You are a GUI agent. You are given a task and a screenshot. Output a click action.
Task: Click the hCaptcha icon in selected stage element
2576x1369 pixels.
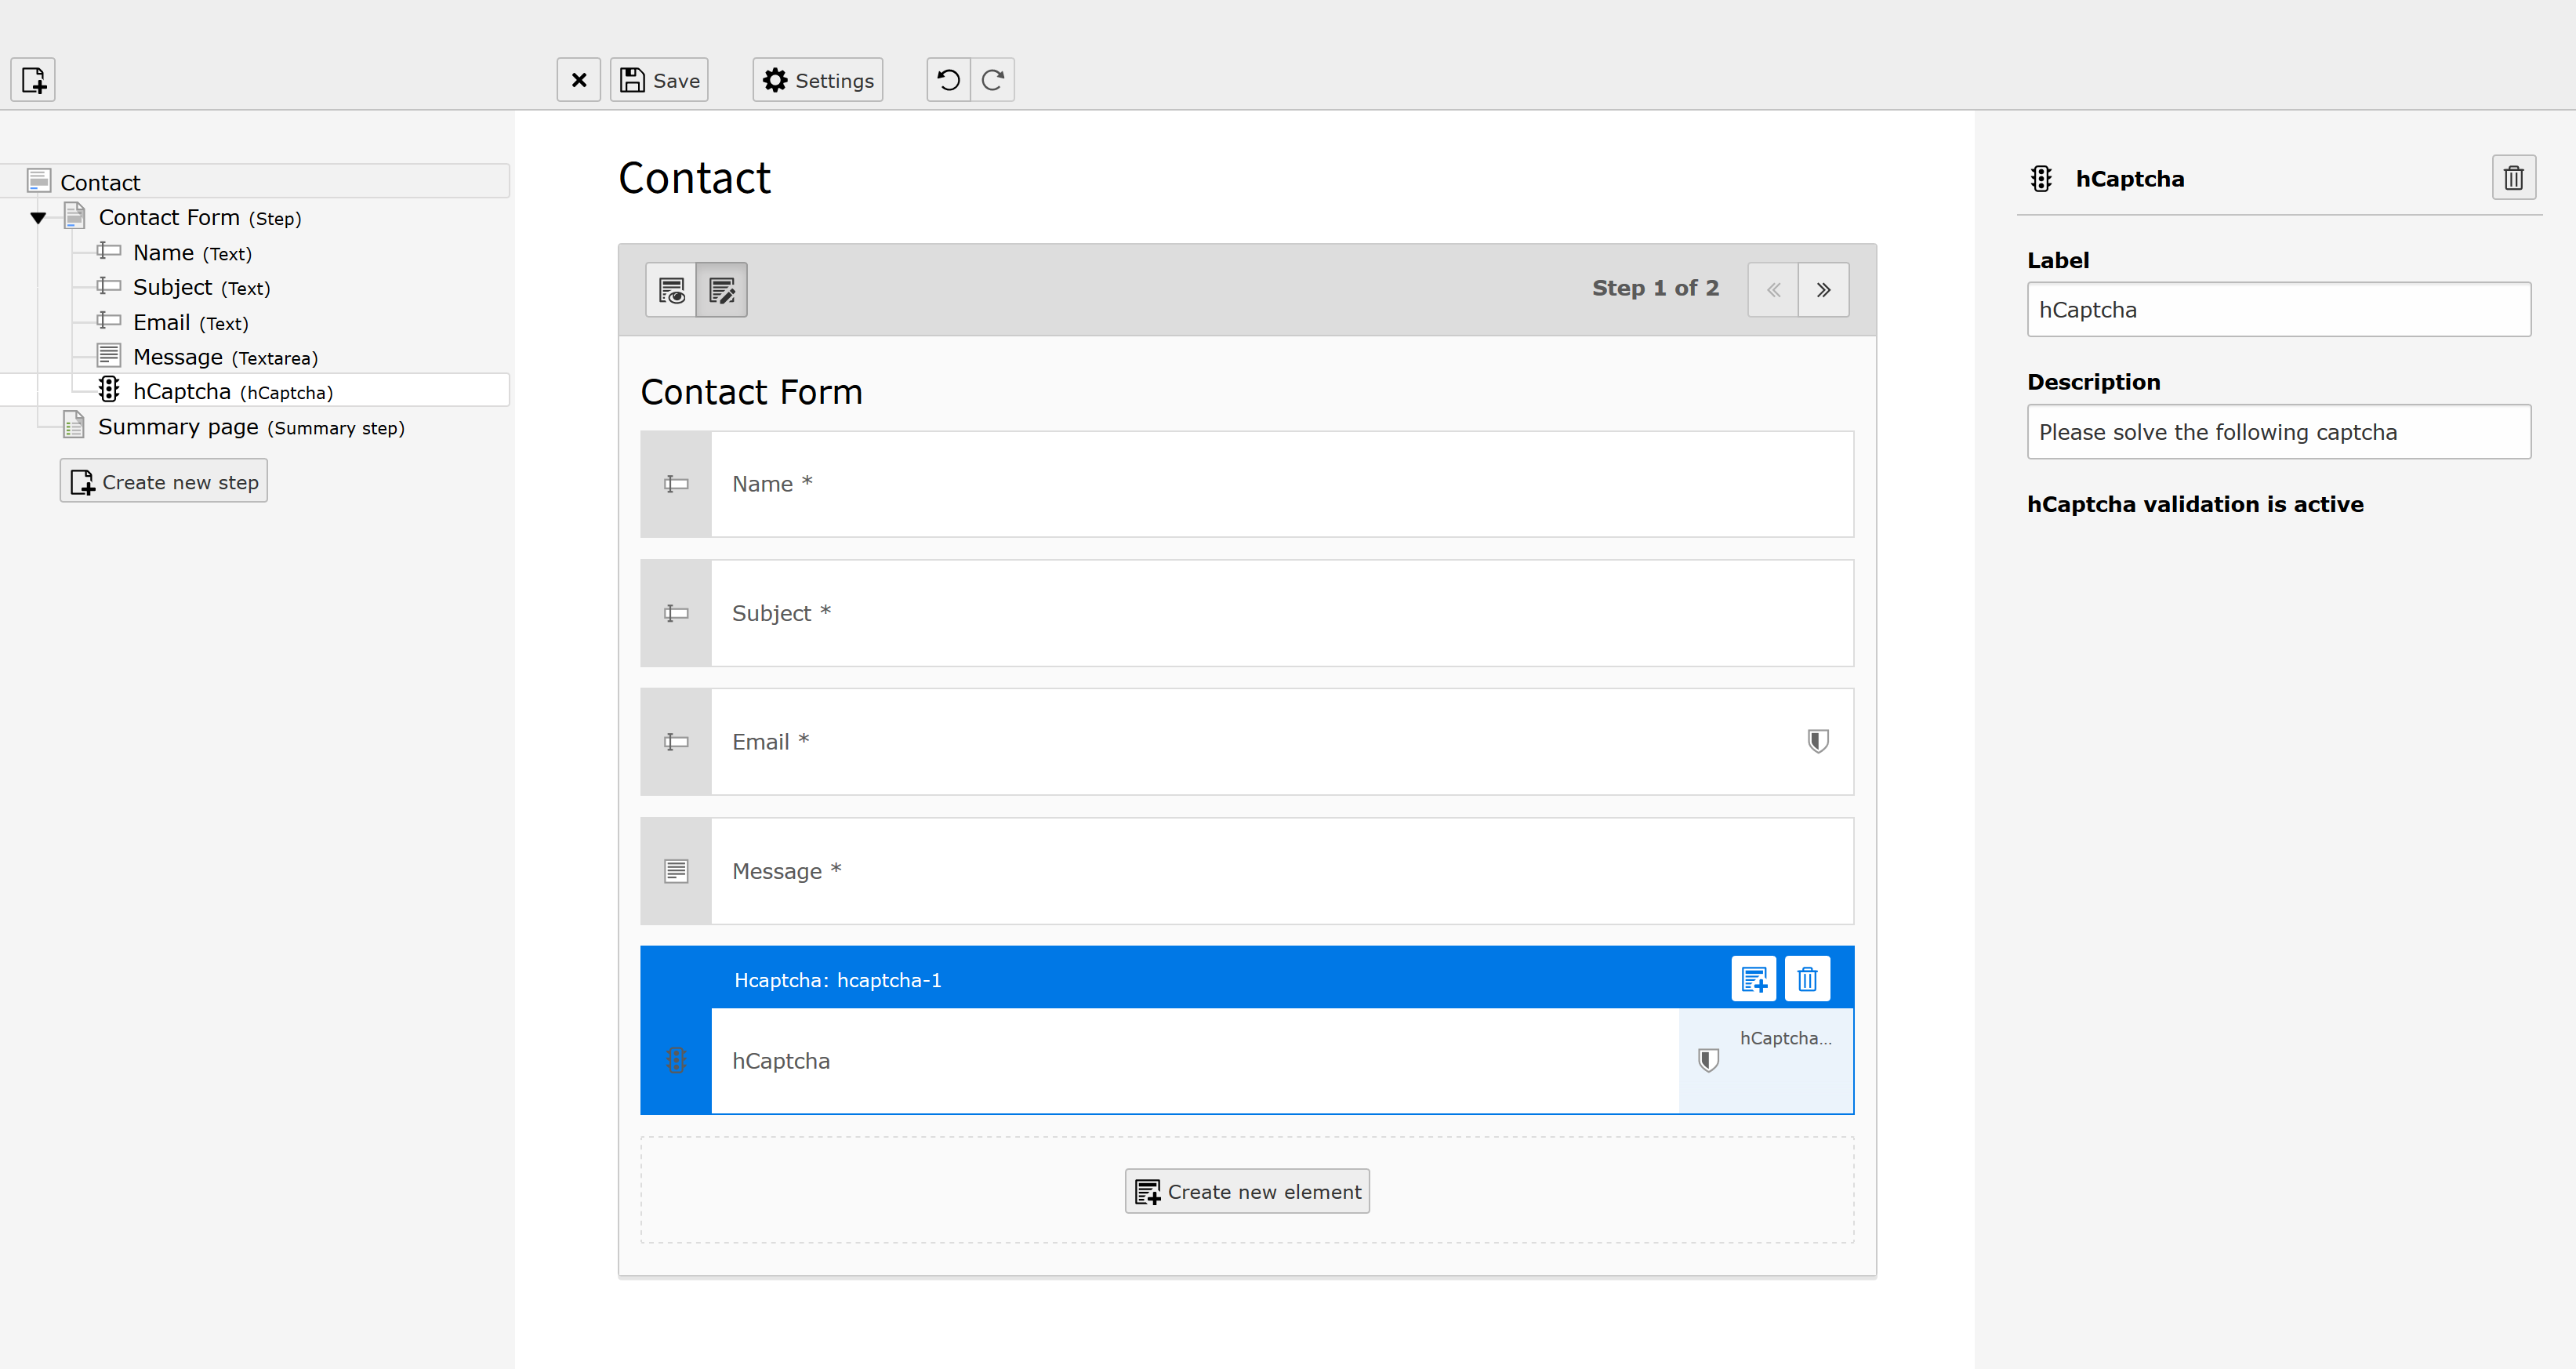click(x=676, y=1060)
